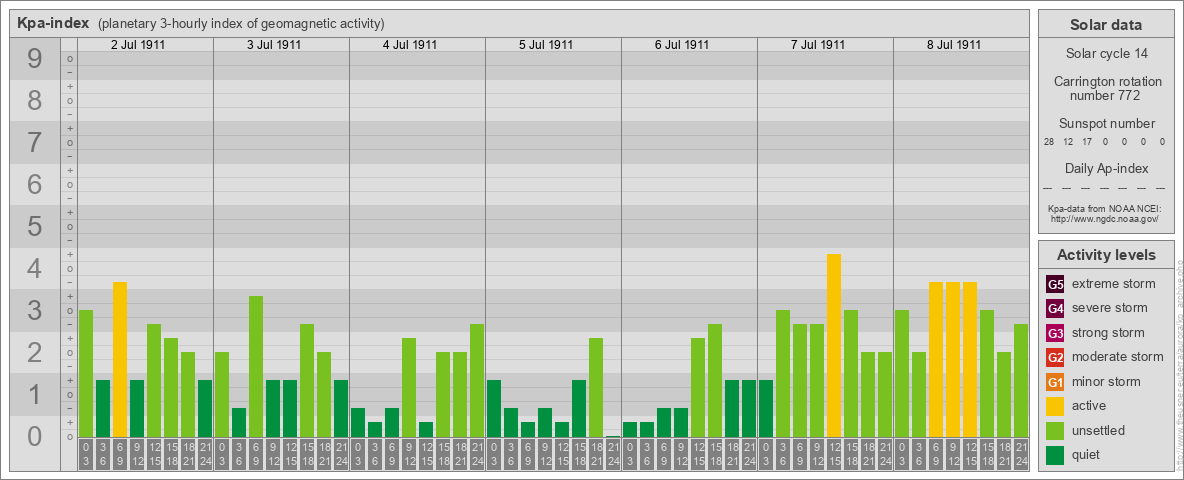Click the Solar cycle 14 text
1184x480 pixels.
tap(1106, 54)
